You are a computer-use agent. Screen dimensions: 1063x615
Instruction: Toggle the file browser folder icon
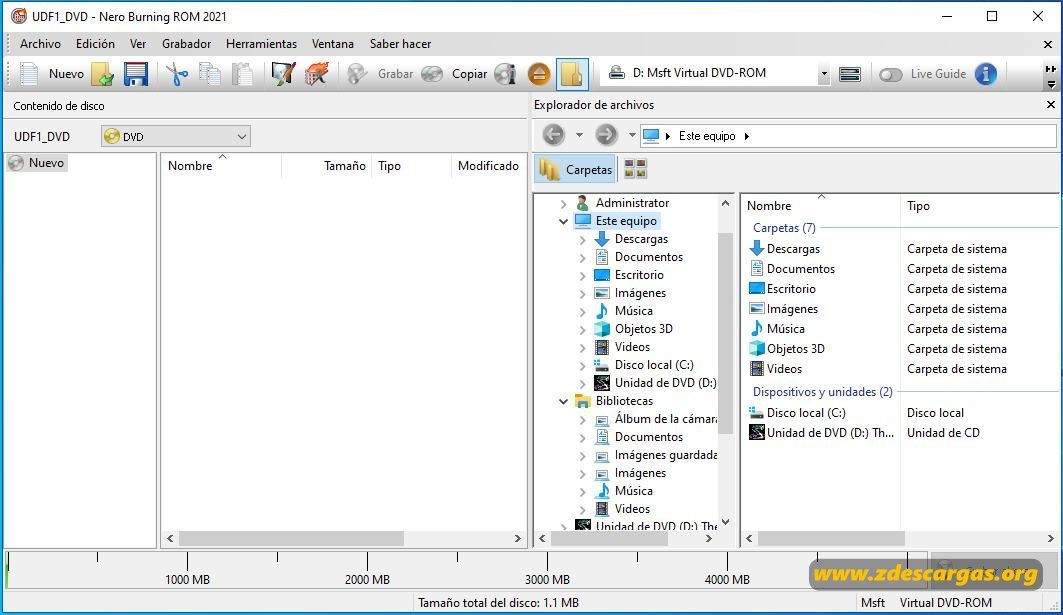pos(572,74)
